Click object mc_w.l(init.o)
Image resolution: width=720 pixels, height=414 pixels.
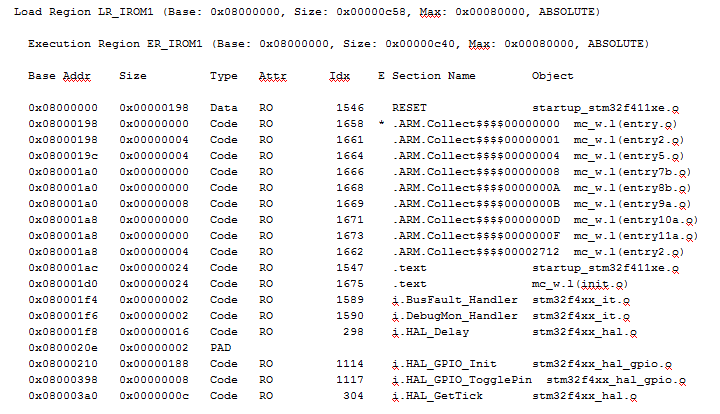tap(580, 284)
